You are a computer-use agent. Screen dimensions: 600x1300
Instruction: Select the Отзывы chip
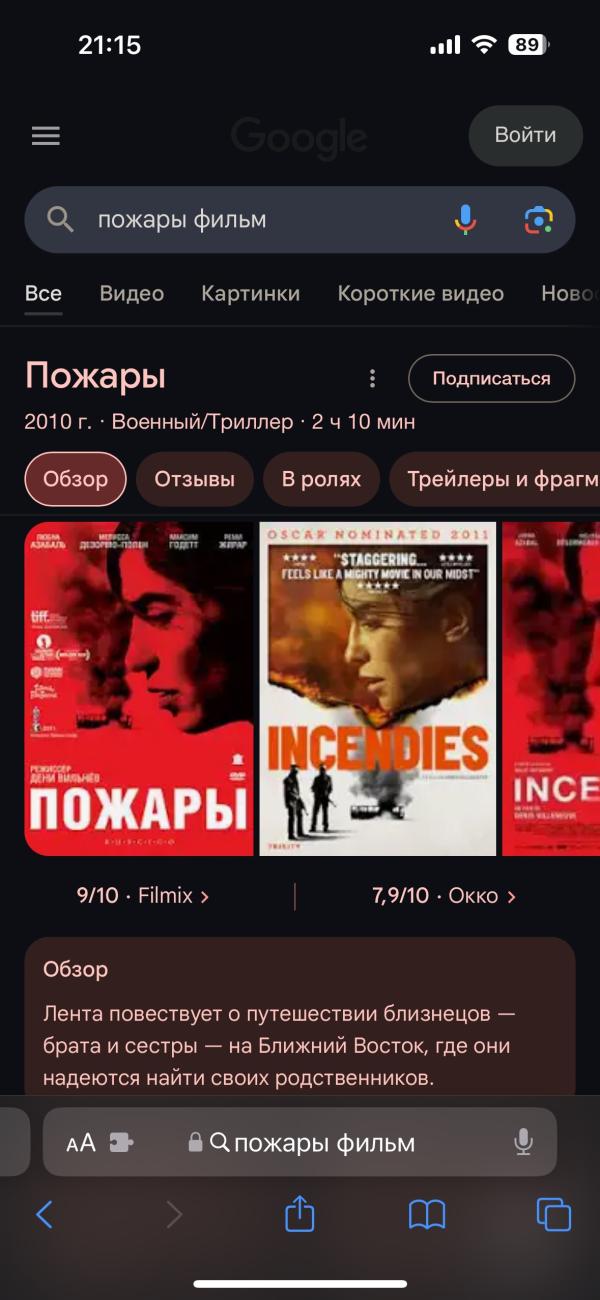click(x=195, y=479)
